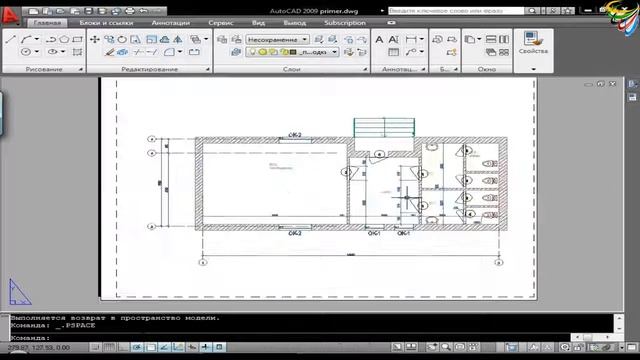
Task: Select the Rotate tool
Action: click(122, 40)
